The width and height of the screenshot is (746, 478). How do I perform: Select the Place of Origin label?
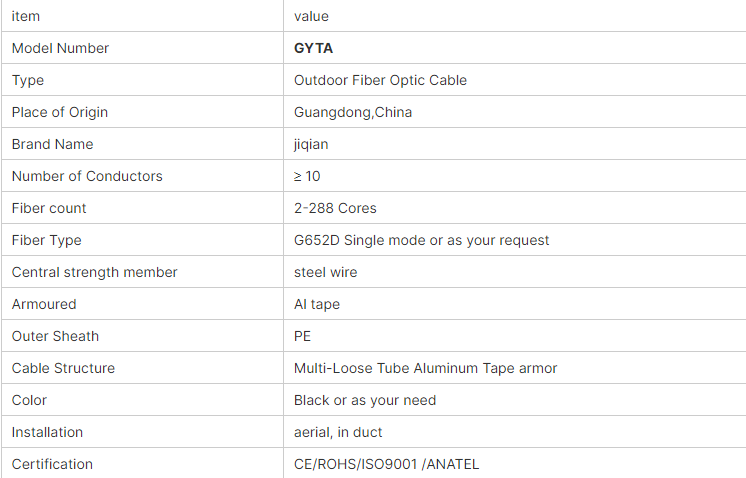[59, 112]
